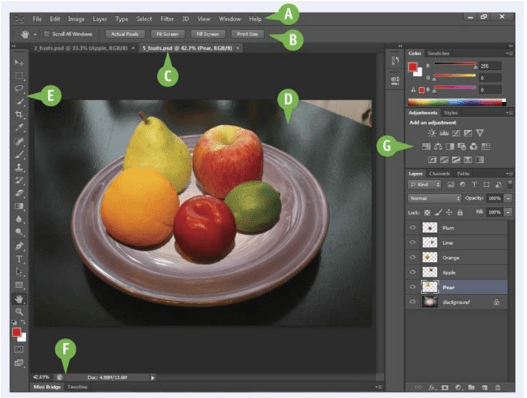The image size is (527, 398).
Task: Click the Delete layer trash icon
Action: click(x=498, y=387)
